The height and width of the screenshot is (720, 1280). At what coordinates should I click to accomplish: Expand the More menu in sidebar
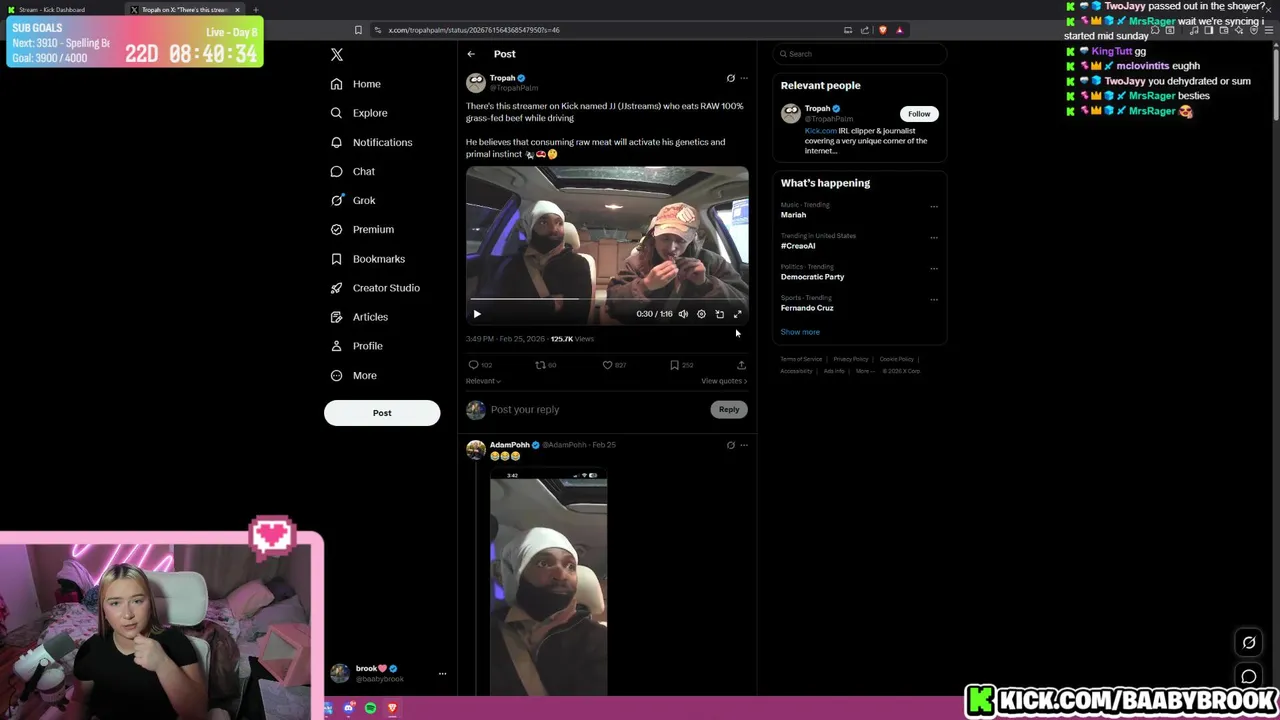(x=354, y=375)
